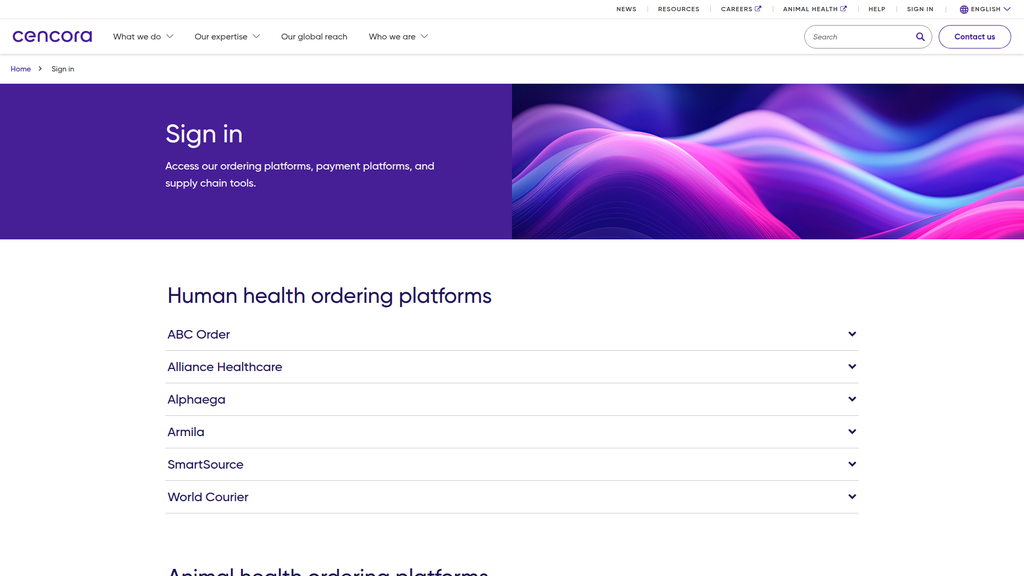Expand the ABC Order accordion

click(x=512, y=334)
